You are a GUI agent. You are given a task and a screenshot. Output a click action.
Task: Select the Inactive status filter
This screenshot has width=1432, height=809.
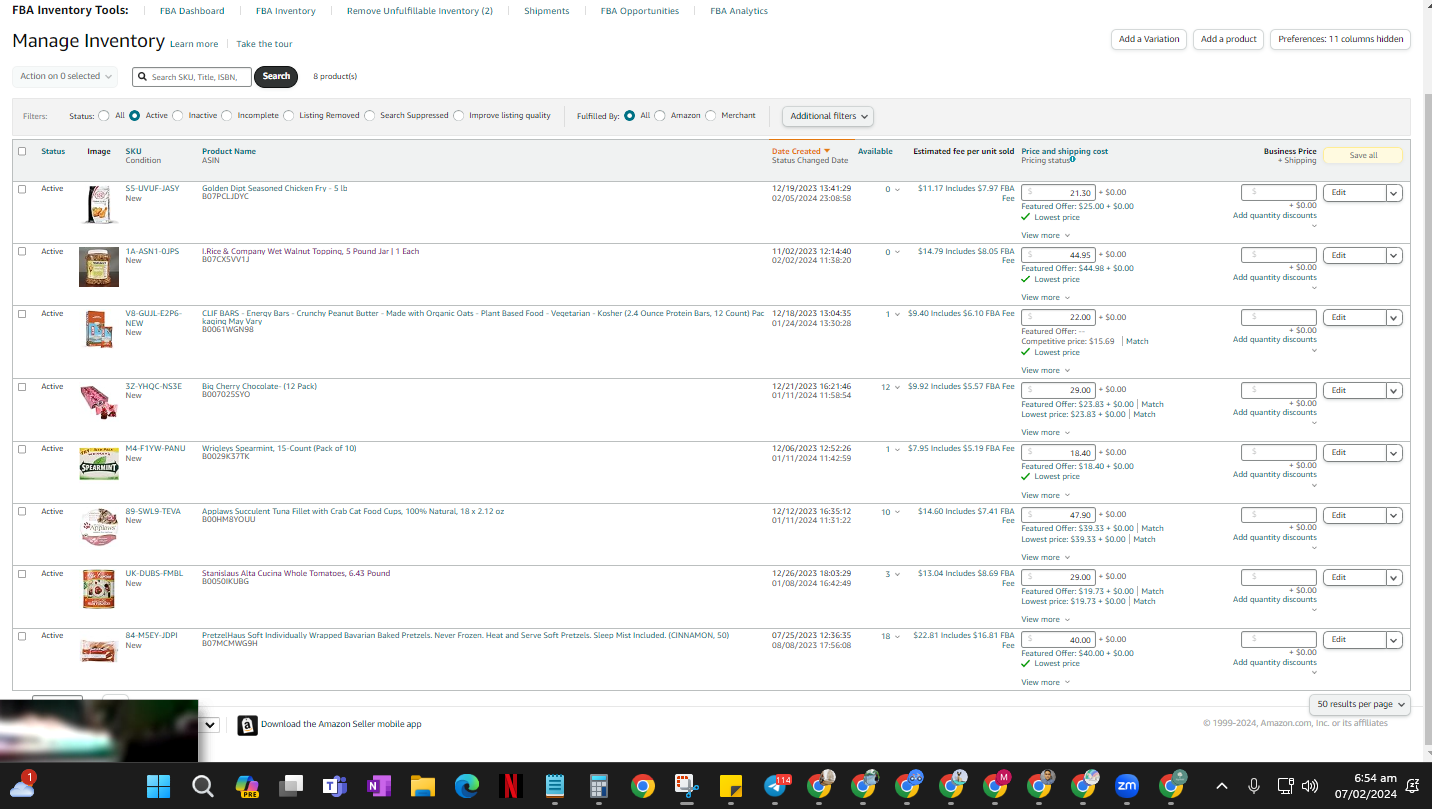tap(178, 116)
